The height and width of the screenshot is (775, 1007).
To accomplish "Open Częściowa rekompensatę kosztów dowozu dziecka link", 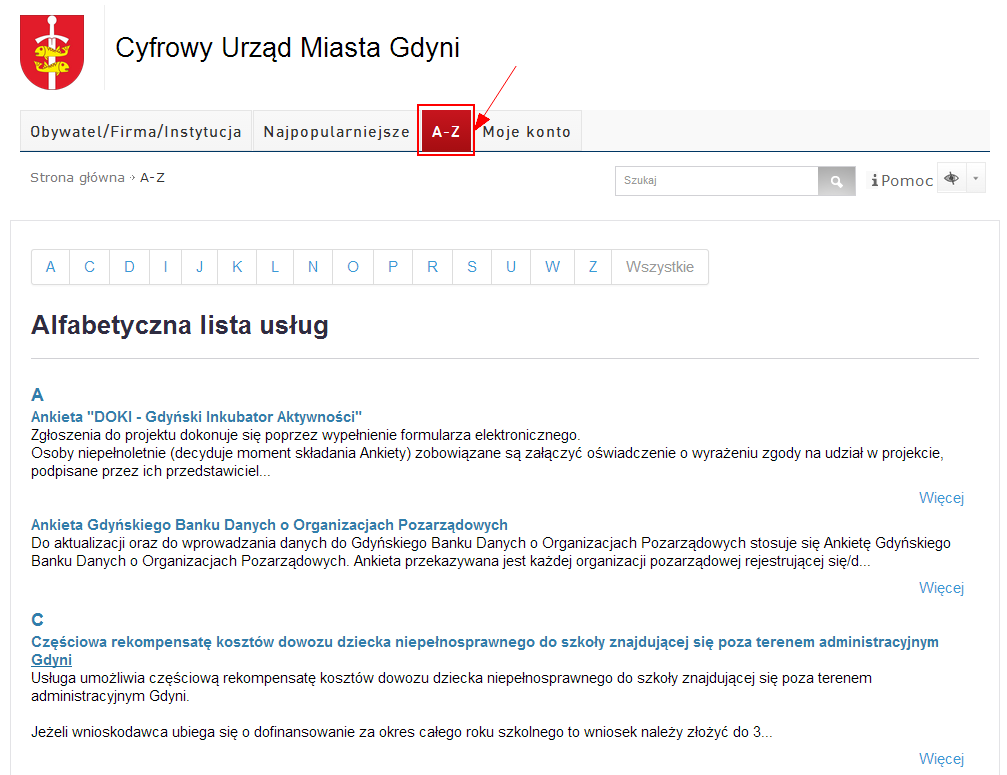I will [x=484, y=642].
